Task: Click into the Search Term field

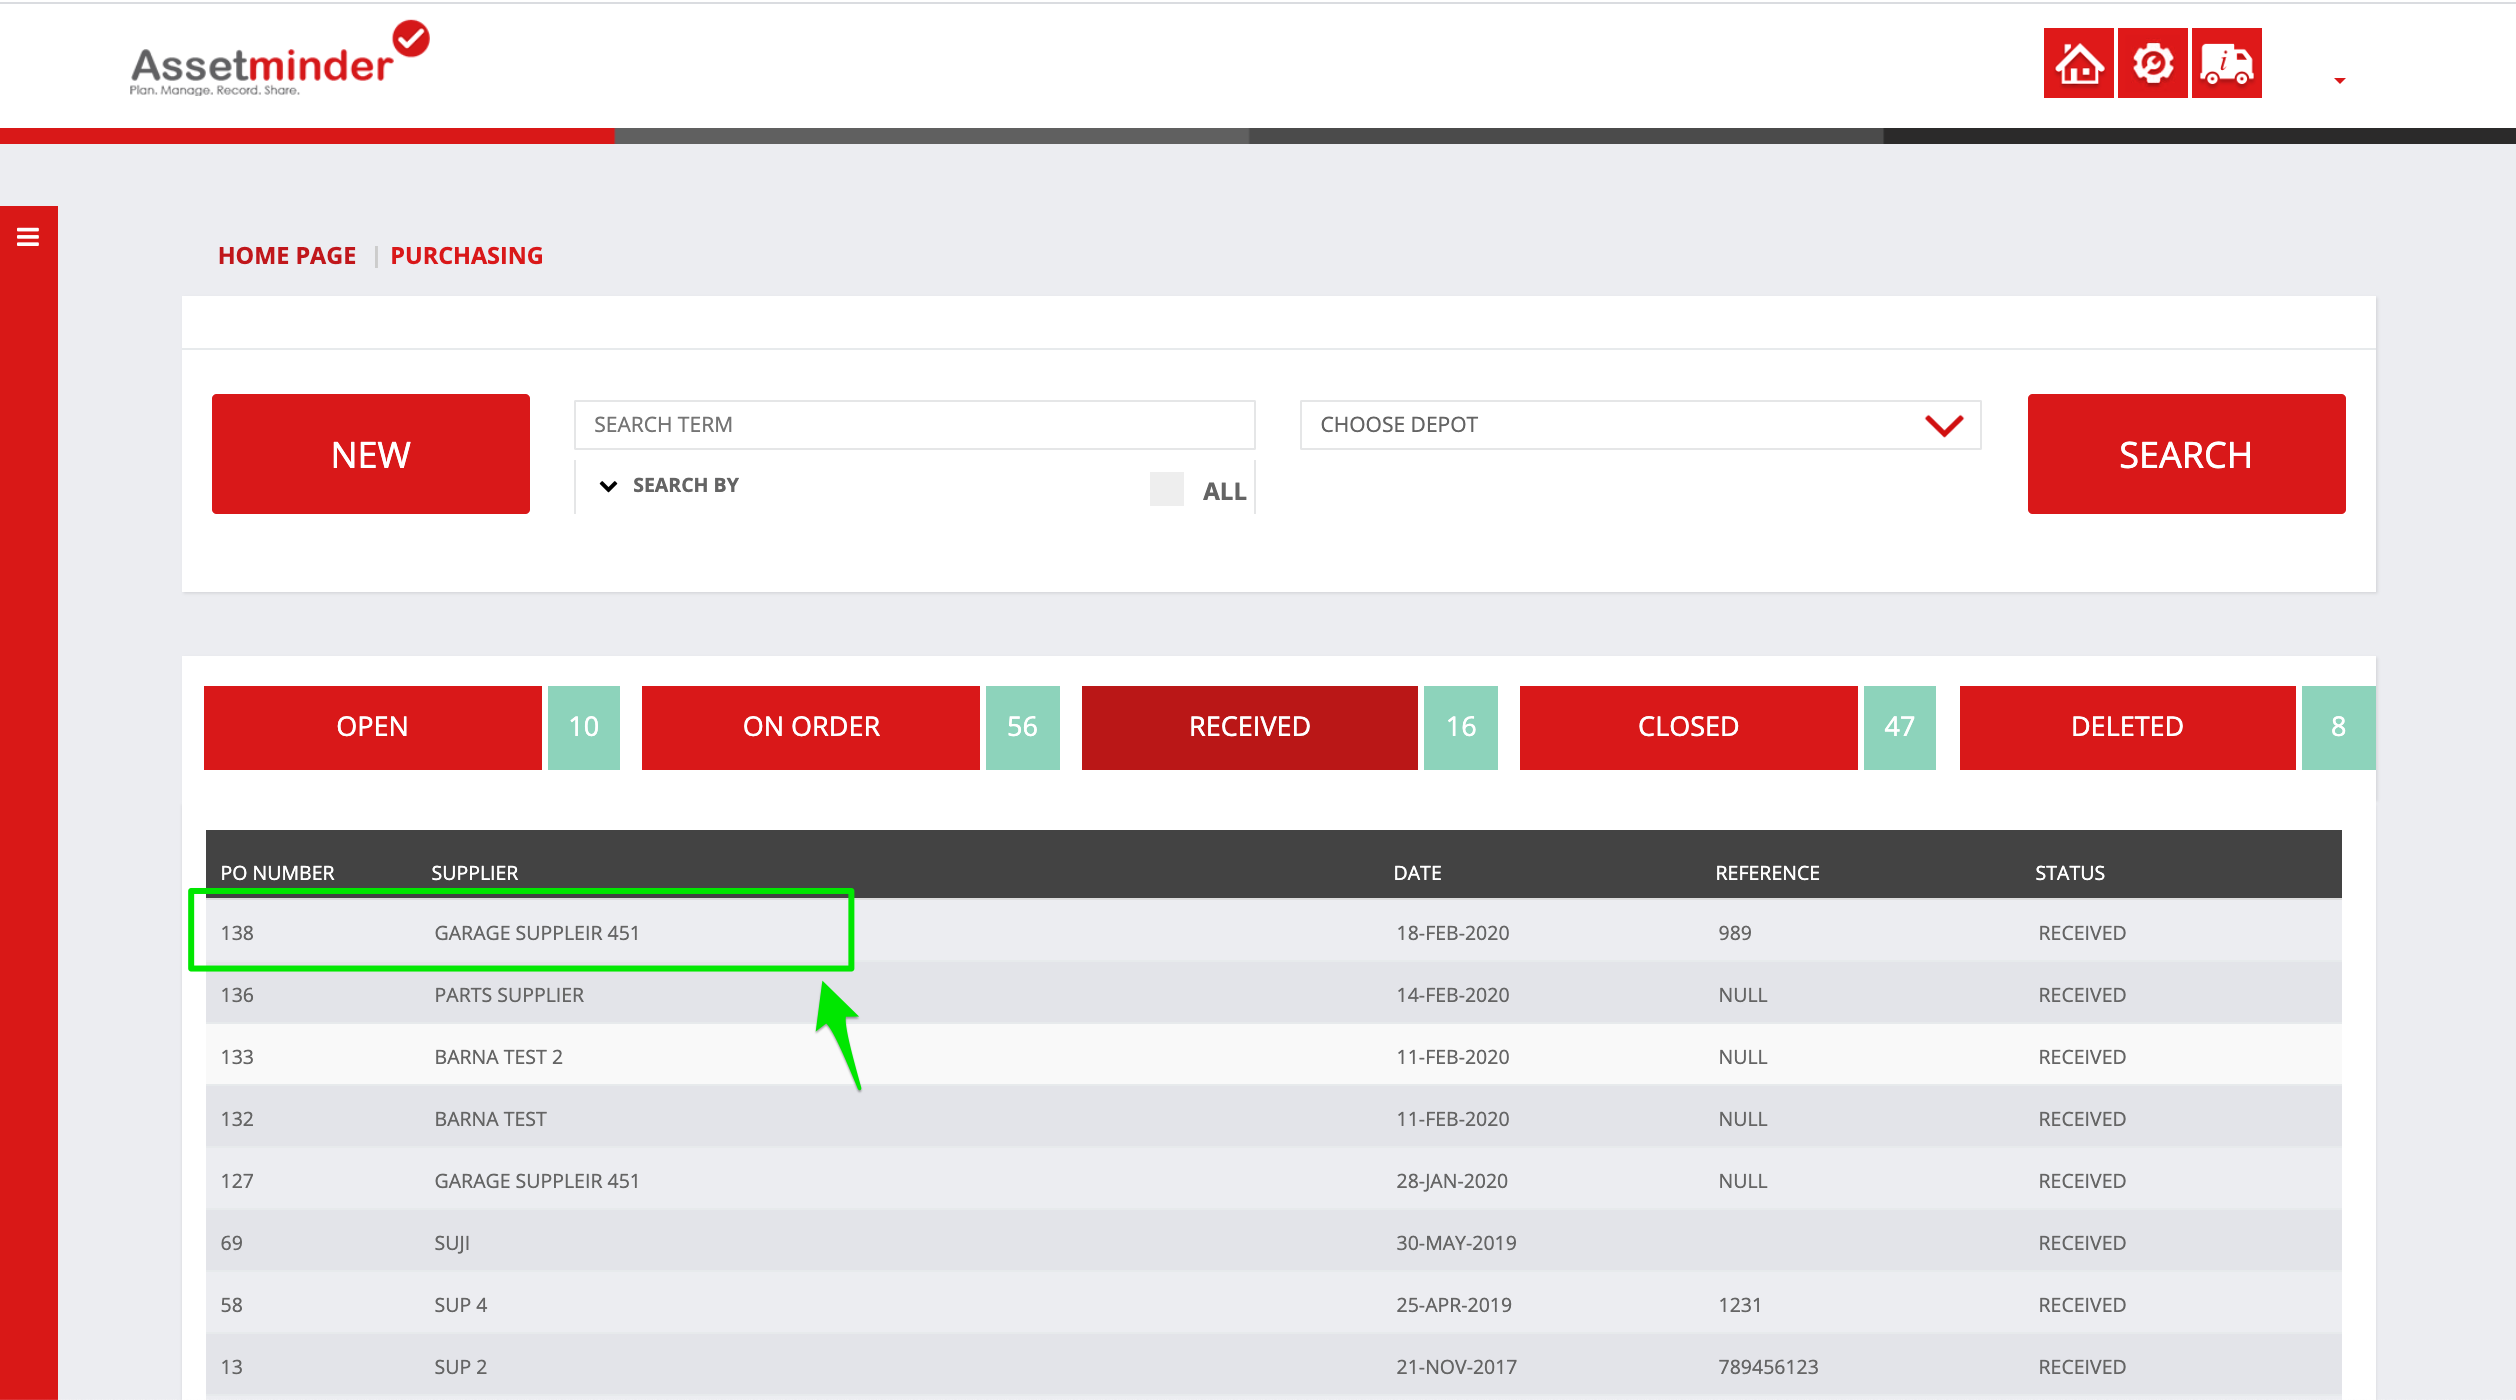Action: click(x=914, y=425)
